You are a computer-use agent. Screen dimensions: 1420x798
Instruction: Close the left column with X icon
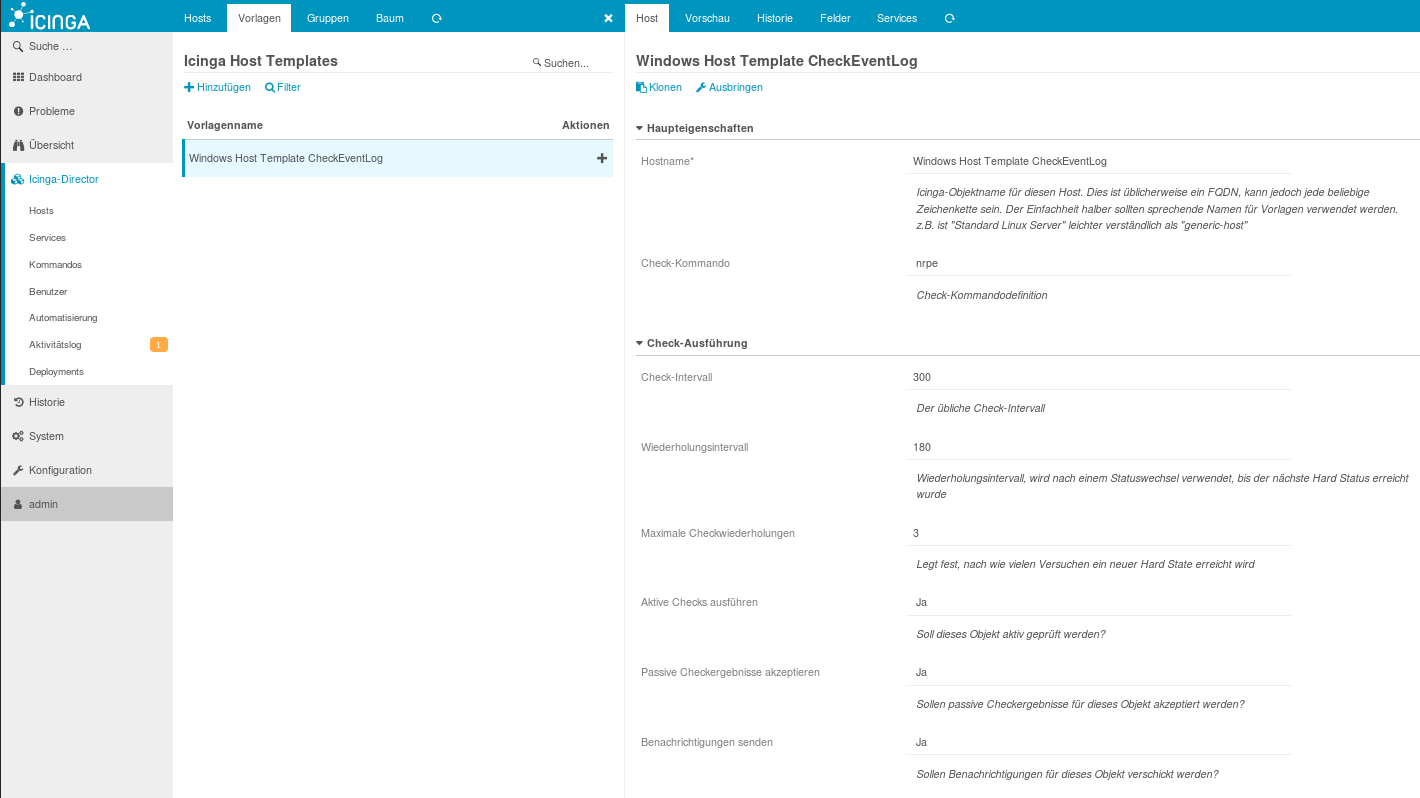[608, 18]
